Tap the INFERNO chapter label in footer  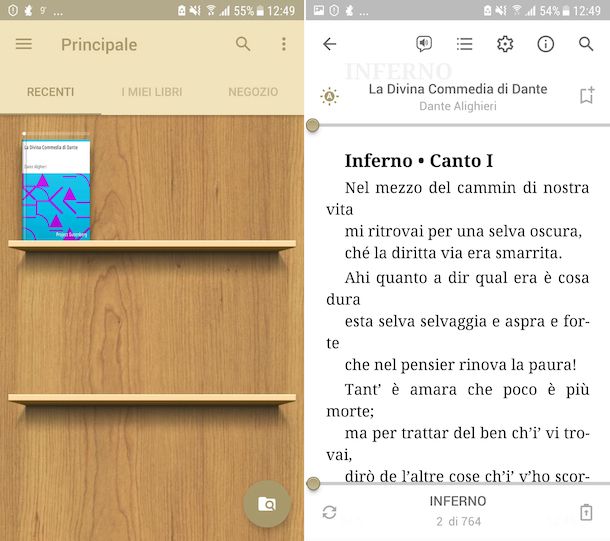pyautogui.click(x=458, y=501)
